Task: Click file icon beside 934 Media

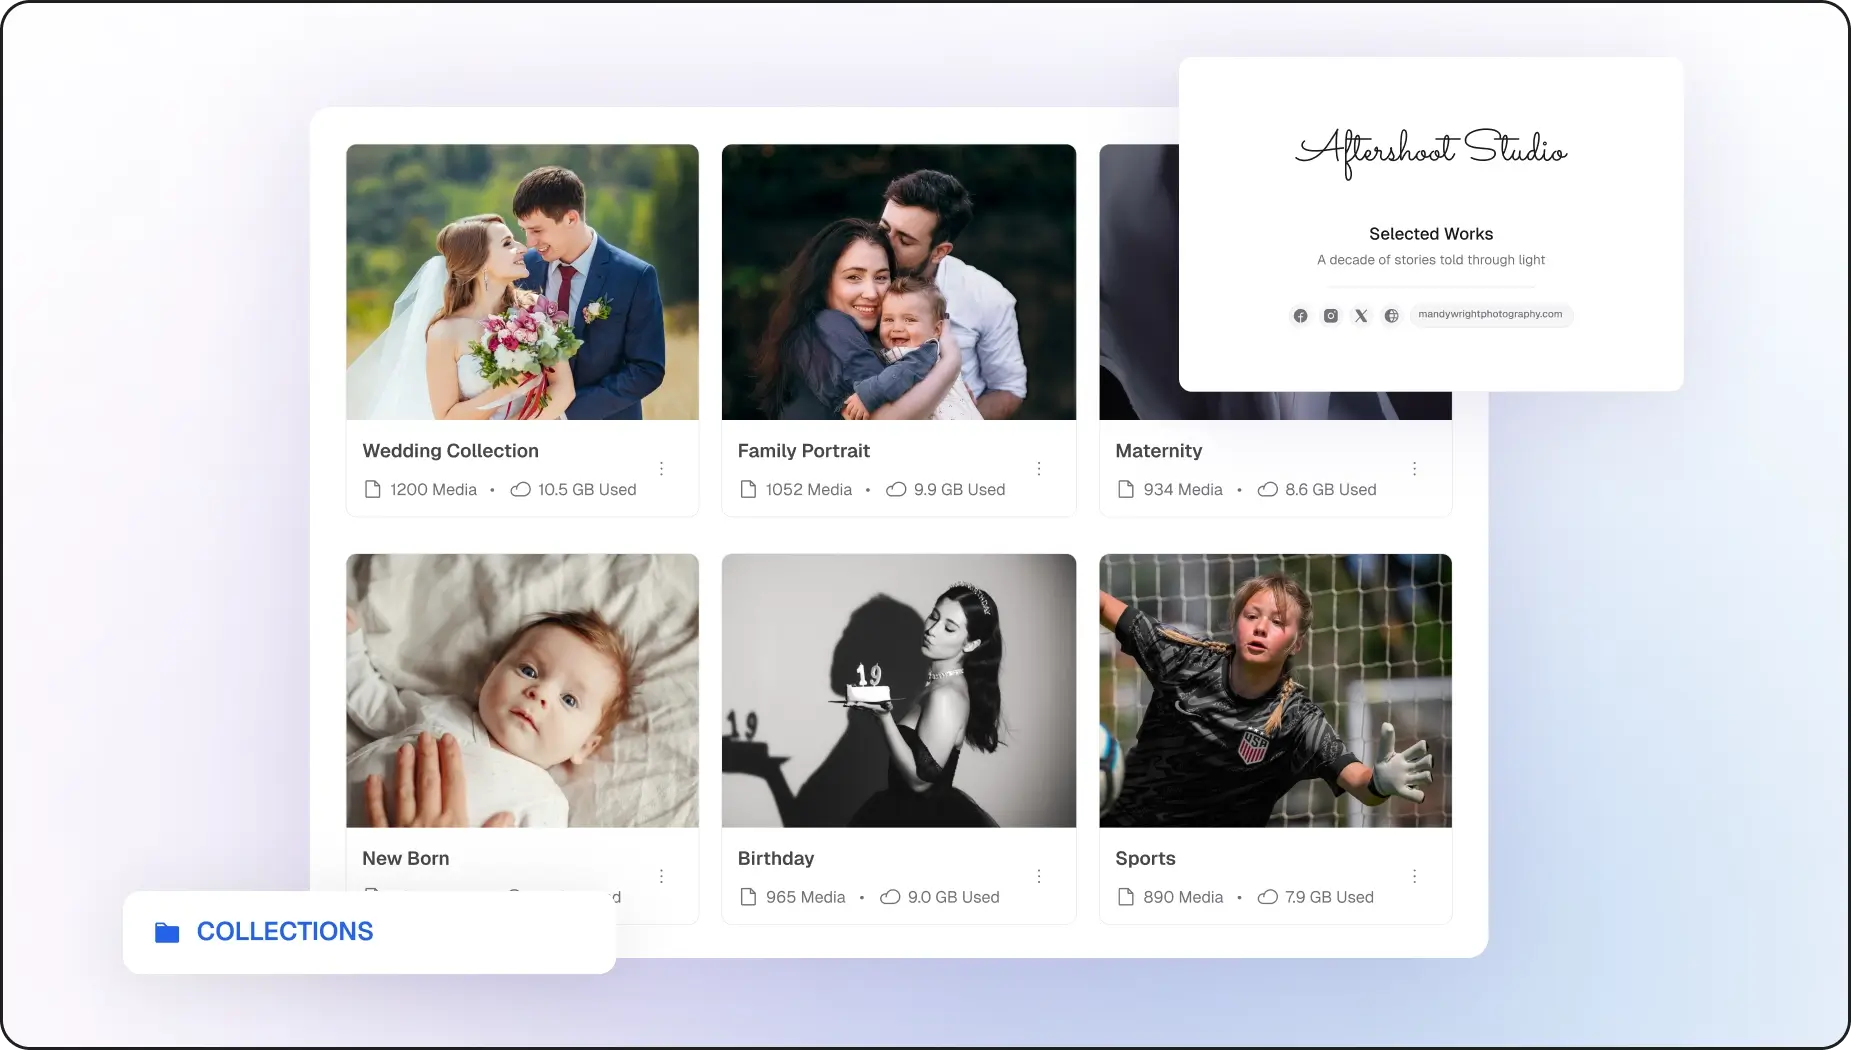Action: tap(1126, 489)
